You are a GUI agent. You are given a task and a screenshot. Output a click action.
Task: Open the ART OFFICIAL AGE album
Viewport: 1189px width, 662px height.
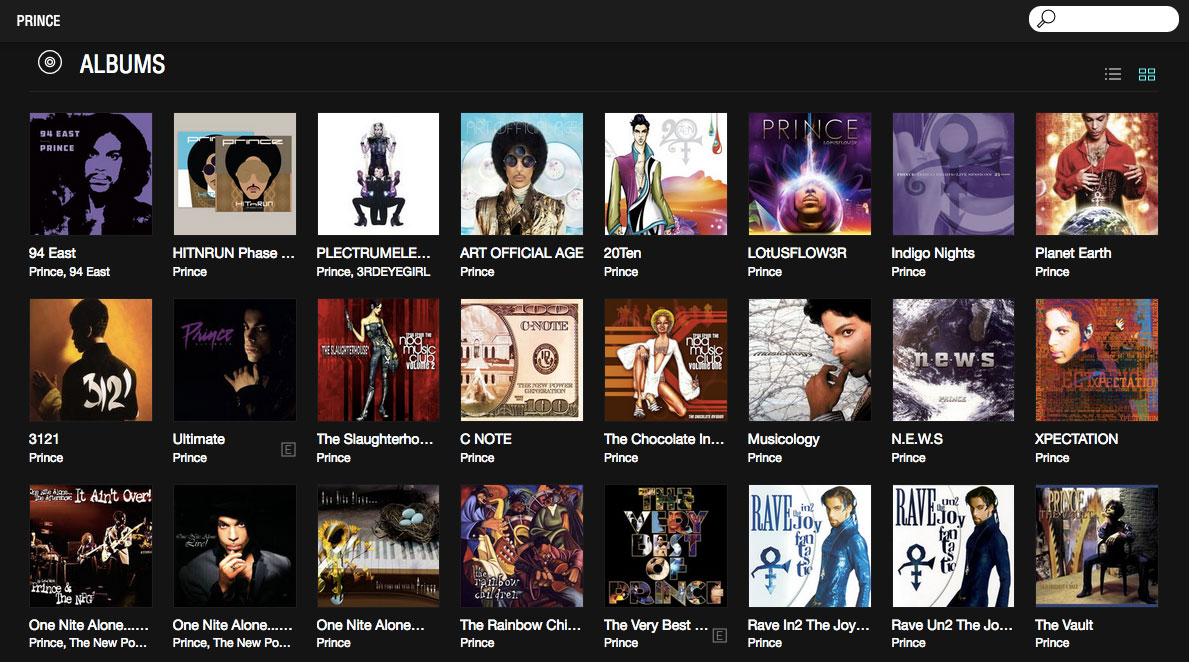[521, 173]
